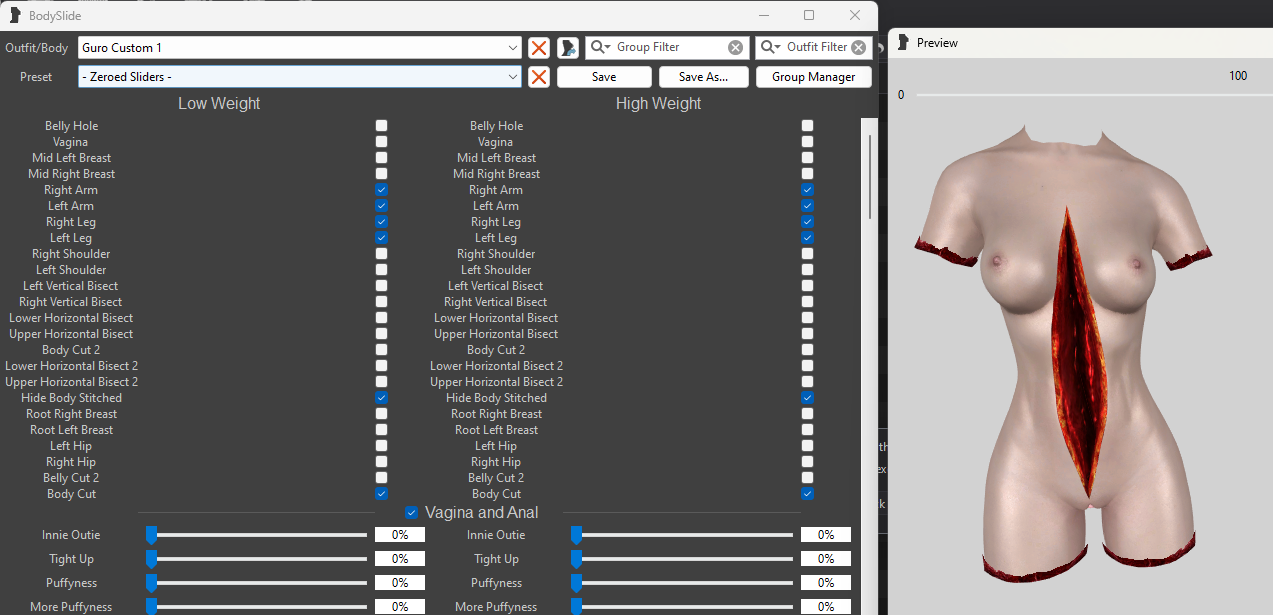Uncheck High Weight Left Arm
The height and width of the screenshot is (615, 1273).
[x=807, y=206]
